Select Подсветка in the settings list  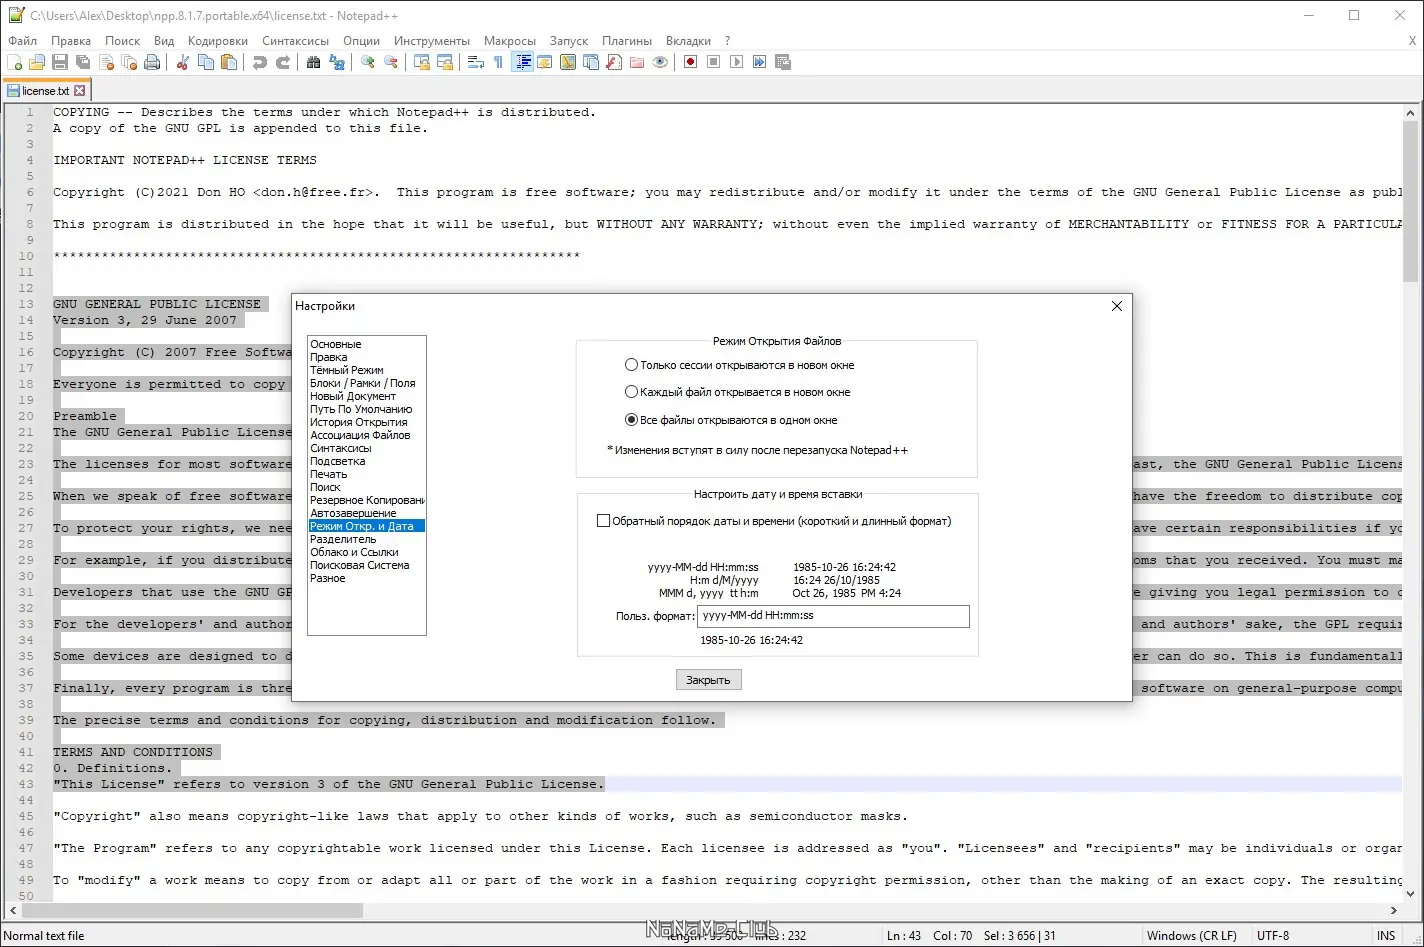click(x=338, y=461)
